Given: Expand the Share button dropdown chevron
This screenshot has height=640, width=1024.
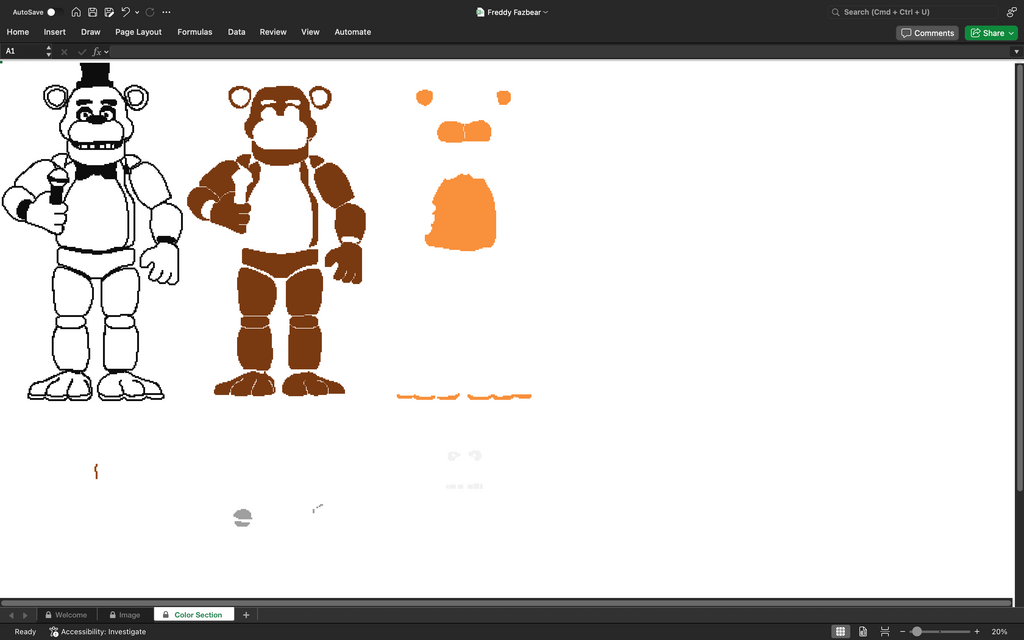Looking at the screenshot, I should pos(1012,33).
